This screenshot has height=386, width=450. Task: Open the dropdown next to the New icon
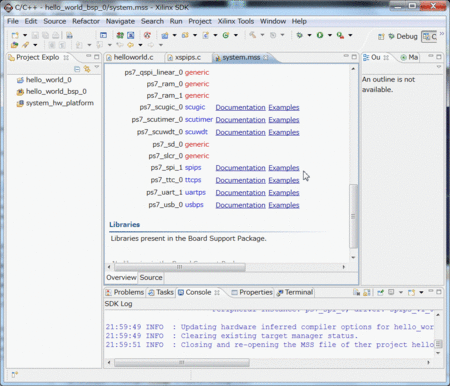click(x=25, y=35)
